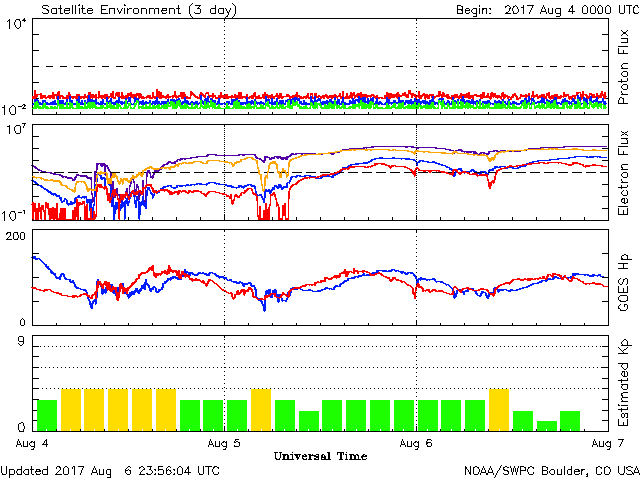
Task: Click the 200 tick label on GOES Hp
Action: point(15,236)
